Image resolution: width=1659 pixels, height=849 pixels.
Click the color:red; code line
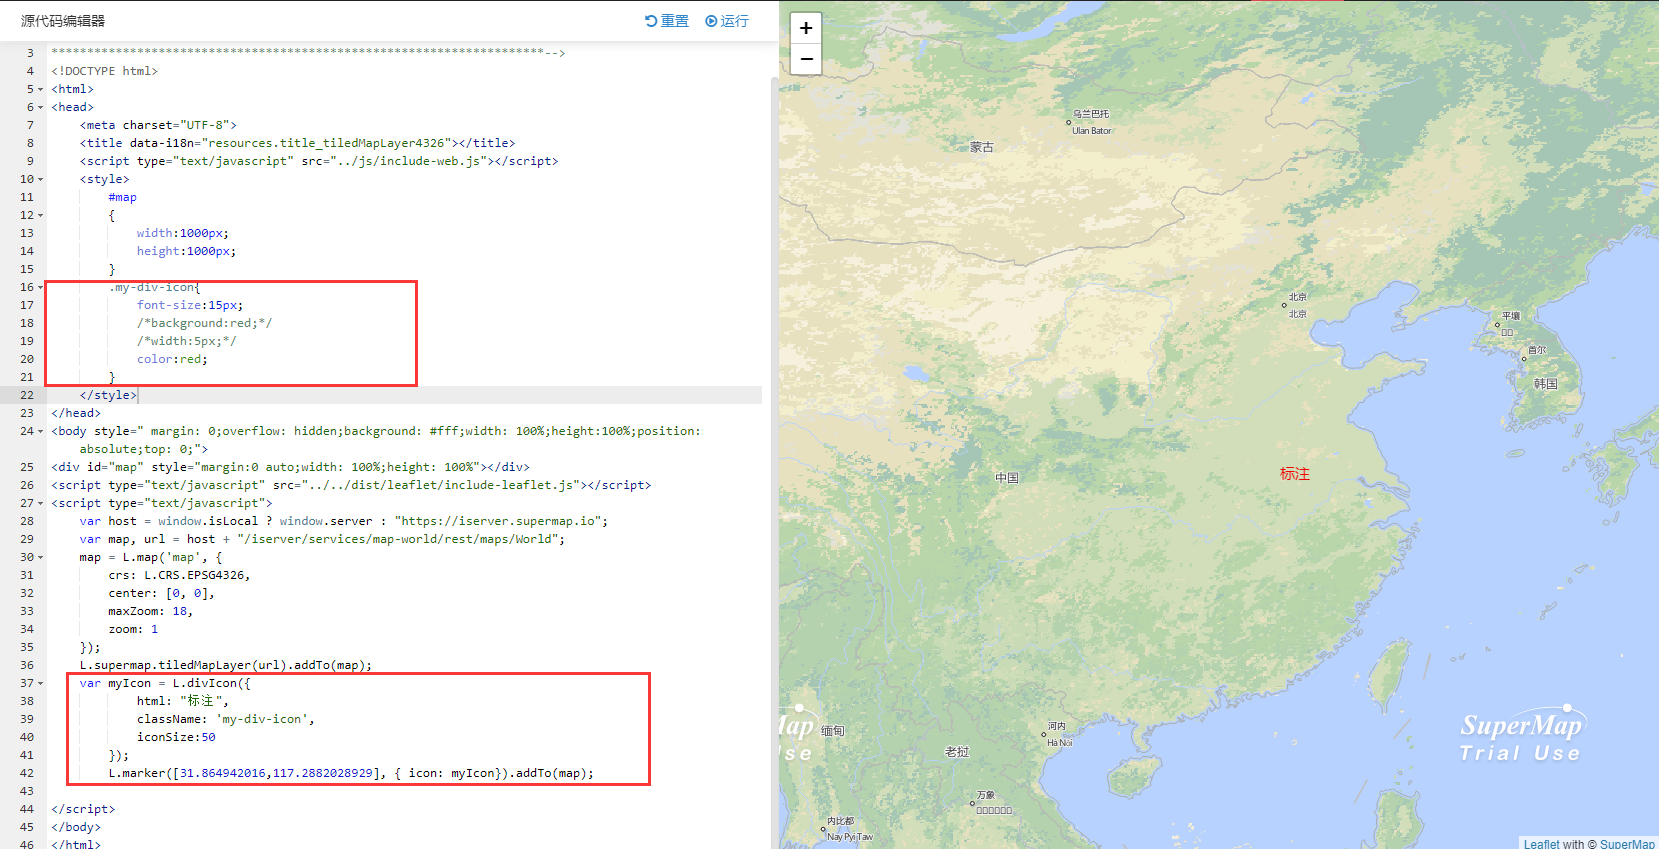click(x=172, y=359)
